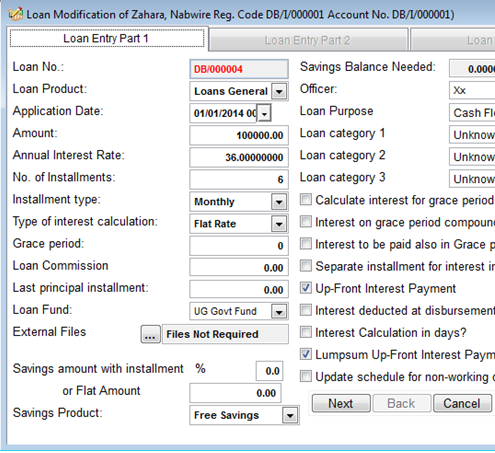
Task: Focus the Amount input field
Action: pyautogui.click(x=239, y=135)
